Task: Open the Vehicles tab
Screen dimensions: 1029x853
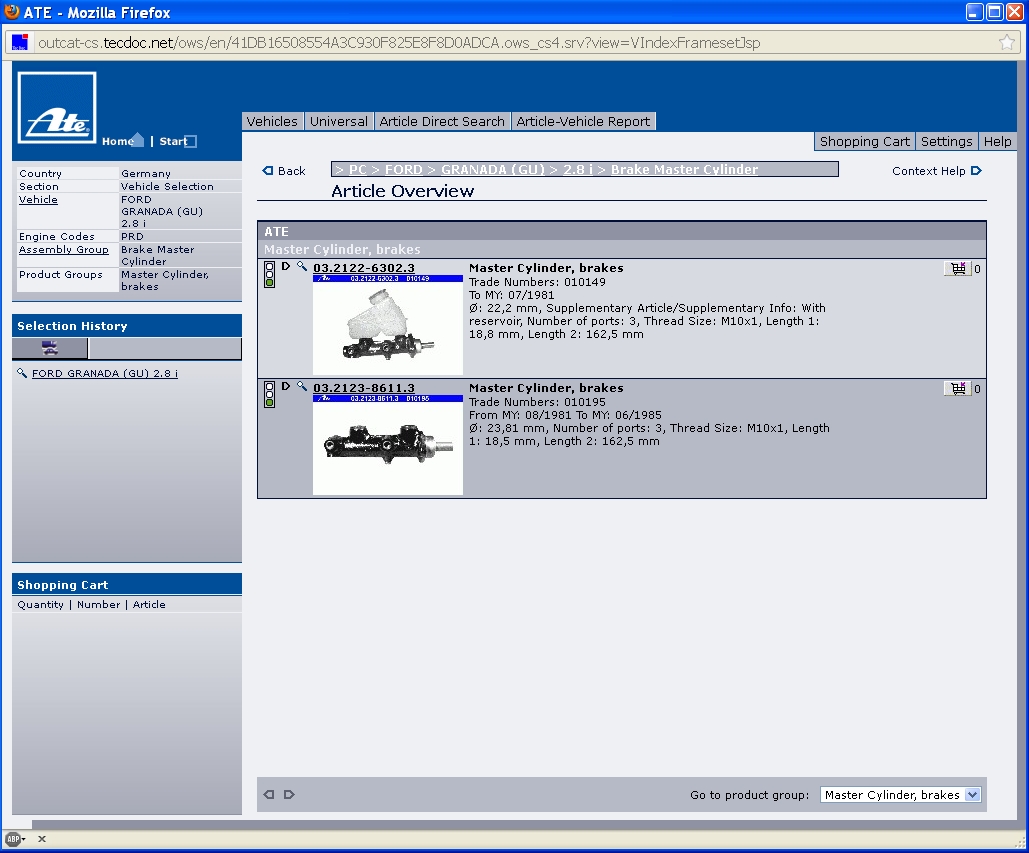Action: click(x=272, y=121)
